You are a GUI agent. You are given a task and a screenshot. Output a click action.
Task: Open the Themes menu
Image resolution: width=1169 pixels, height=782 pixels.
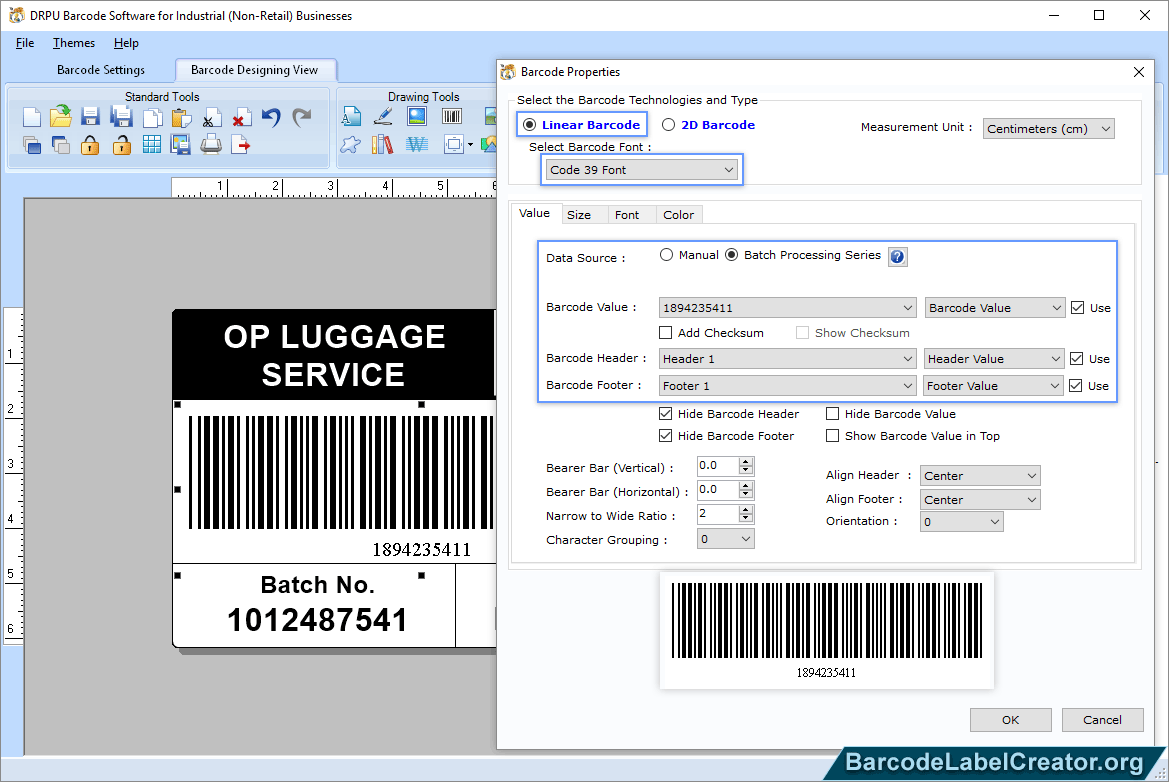click(x=73, y=43)
